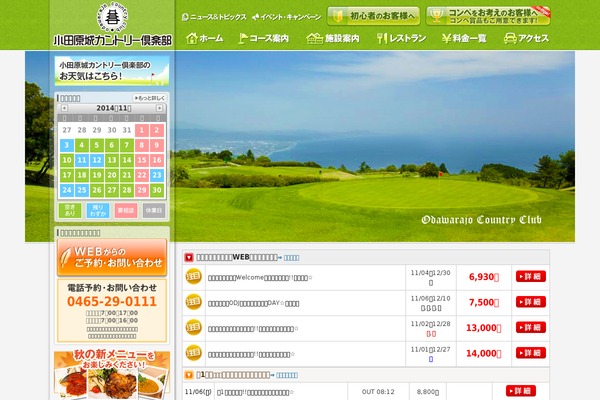Click the 6,930 price text

pos(484,277)
